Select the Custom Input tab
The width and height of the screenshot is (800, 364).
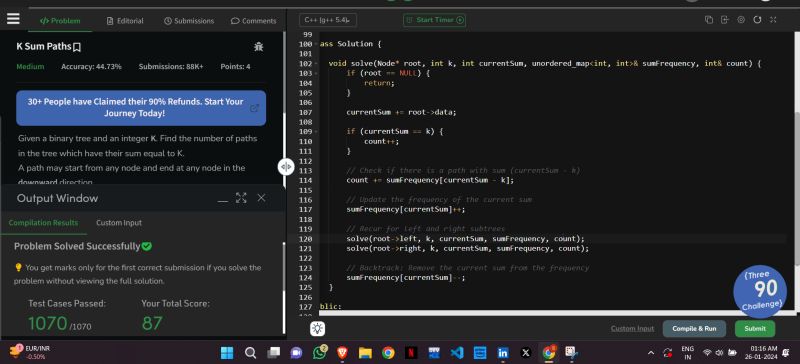(x=119, y=223)
